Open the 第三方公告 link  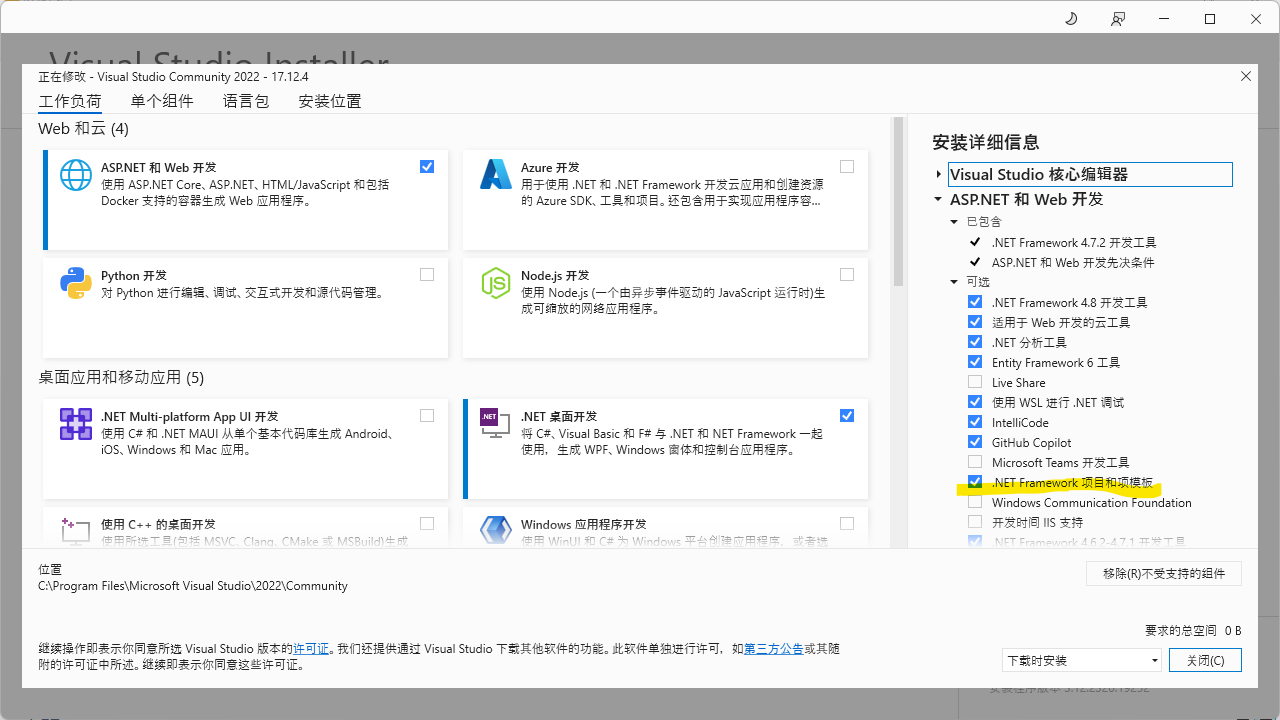[774, 649]
